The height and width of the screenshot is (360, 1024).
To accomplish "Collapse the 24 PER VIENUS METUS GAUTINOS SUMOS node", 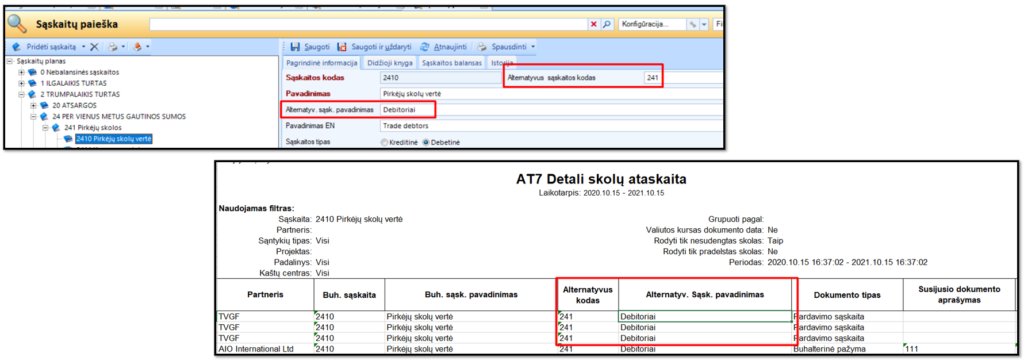I will coord(33,116).
